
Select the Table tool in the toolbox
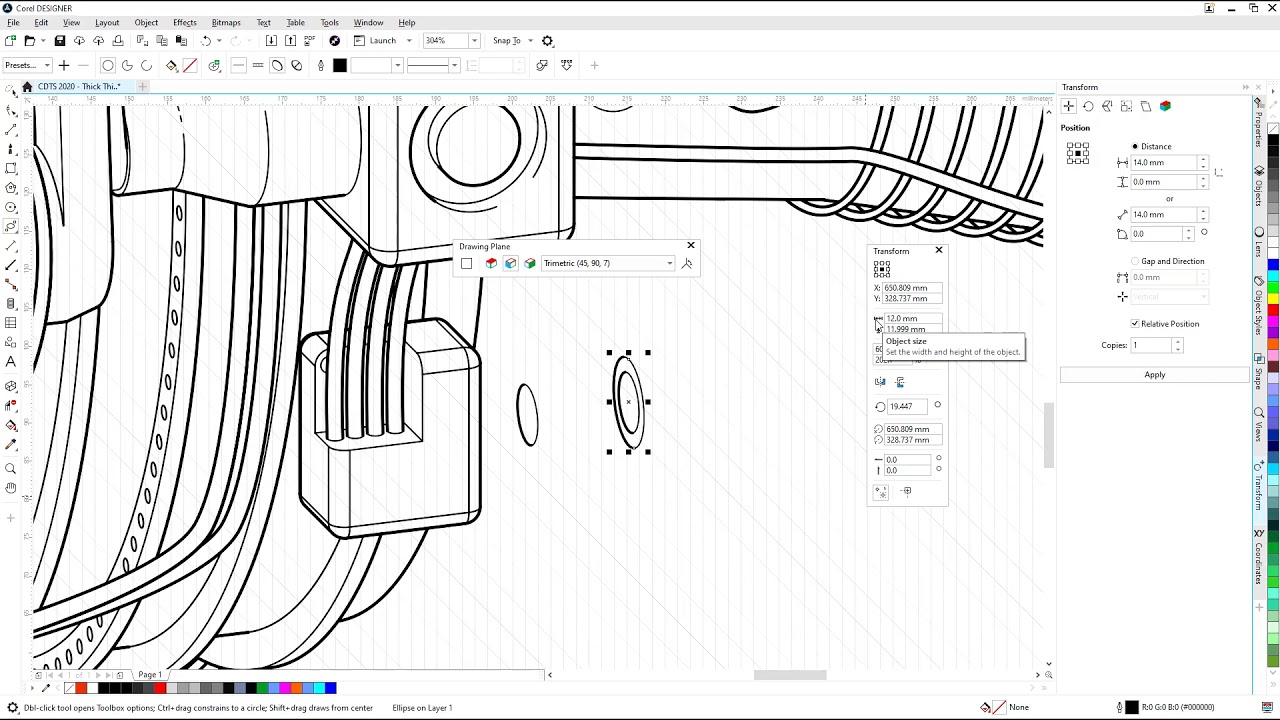(x=11, y=323)
